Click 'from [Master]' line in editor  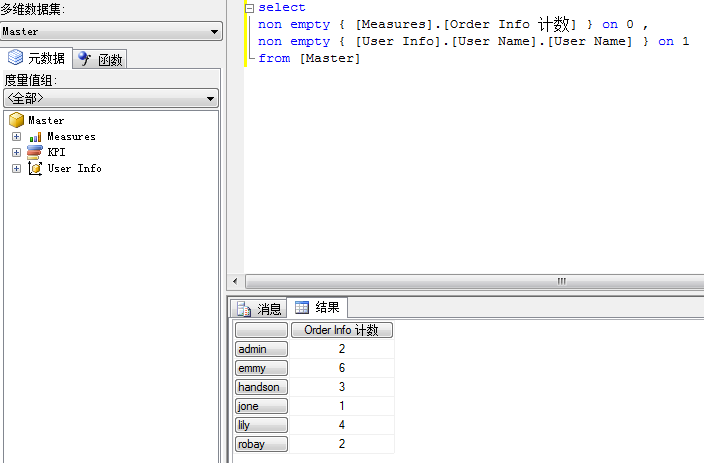[309, 58]
